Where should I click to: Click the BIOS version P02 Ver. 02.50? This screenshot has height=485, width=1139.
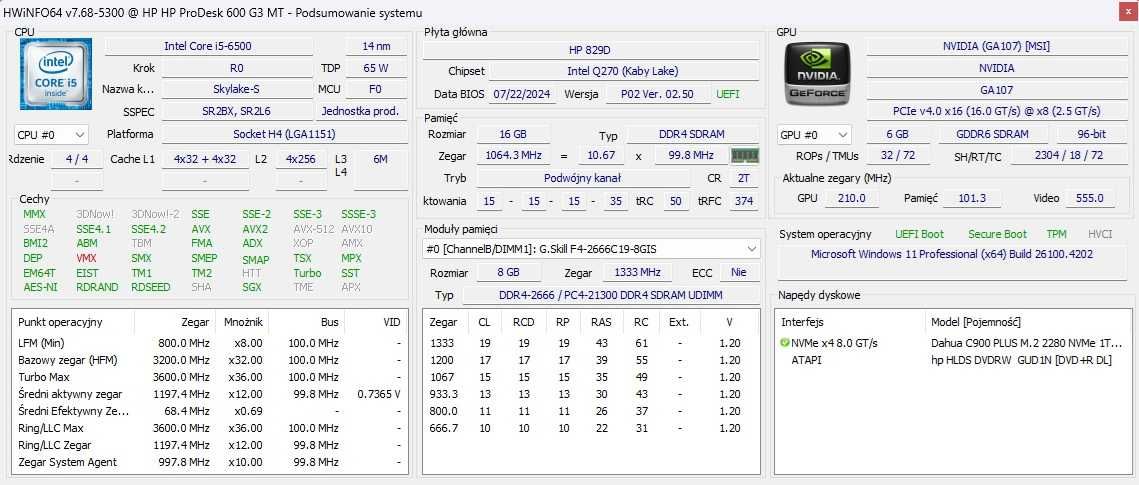point(657,94)
